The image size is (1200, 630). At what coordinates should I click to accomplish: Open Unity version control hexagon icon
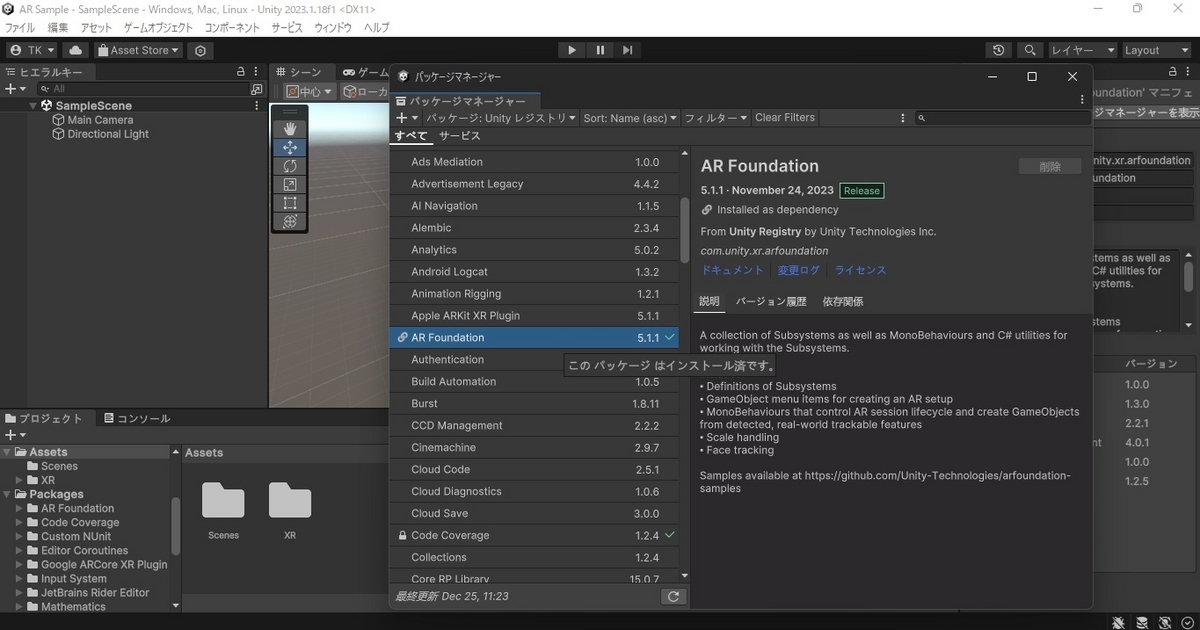[201, 50]
